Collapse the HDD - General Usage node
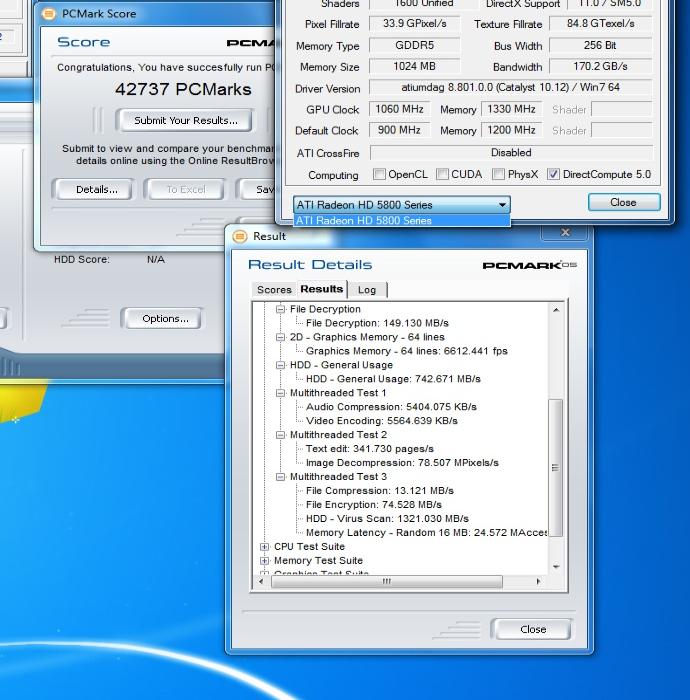 coord(280,365)
